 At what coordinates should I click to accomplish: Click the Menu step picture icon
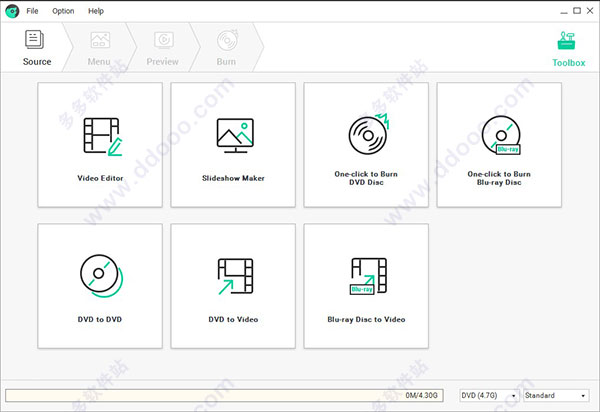click(x=100, y=40)
